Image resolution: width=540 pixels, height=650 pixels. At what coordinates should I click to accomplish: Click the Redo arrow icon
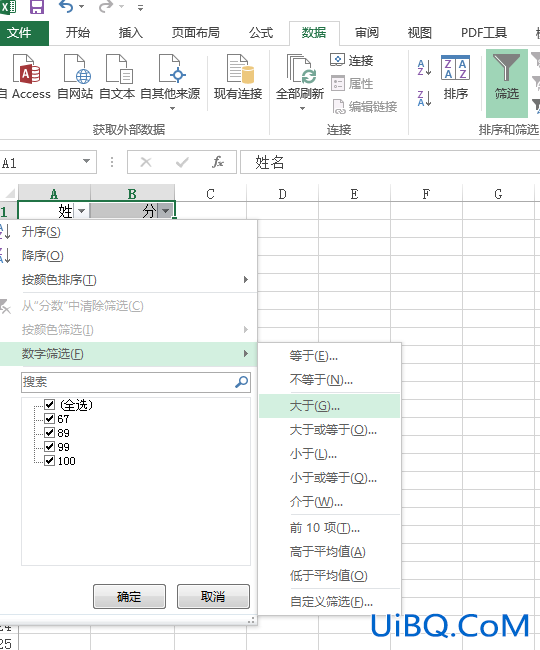pyautogui.click(x=106, y=7)
